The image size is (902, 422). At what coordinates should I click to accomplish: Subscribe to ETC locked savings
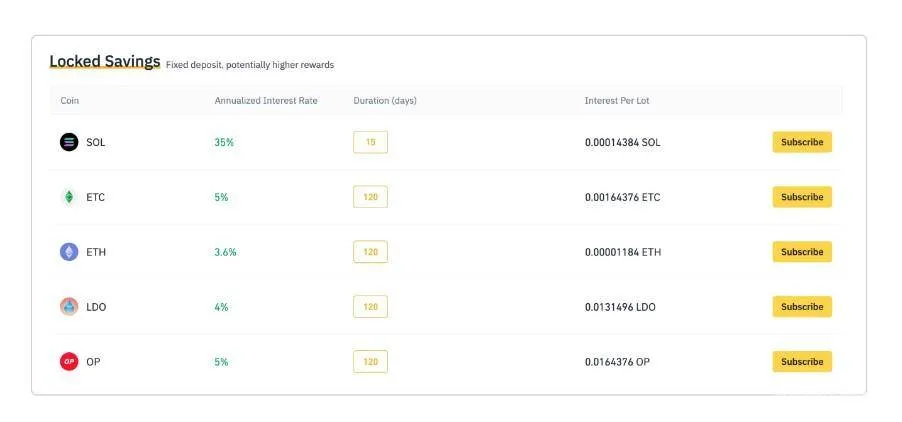tap(801, 197)
